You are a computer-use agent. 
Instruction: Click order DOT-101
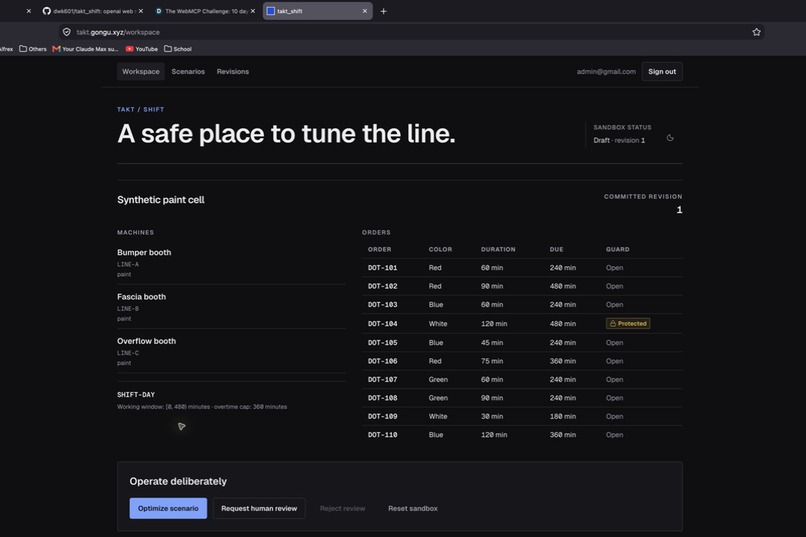coord(382,268)
